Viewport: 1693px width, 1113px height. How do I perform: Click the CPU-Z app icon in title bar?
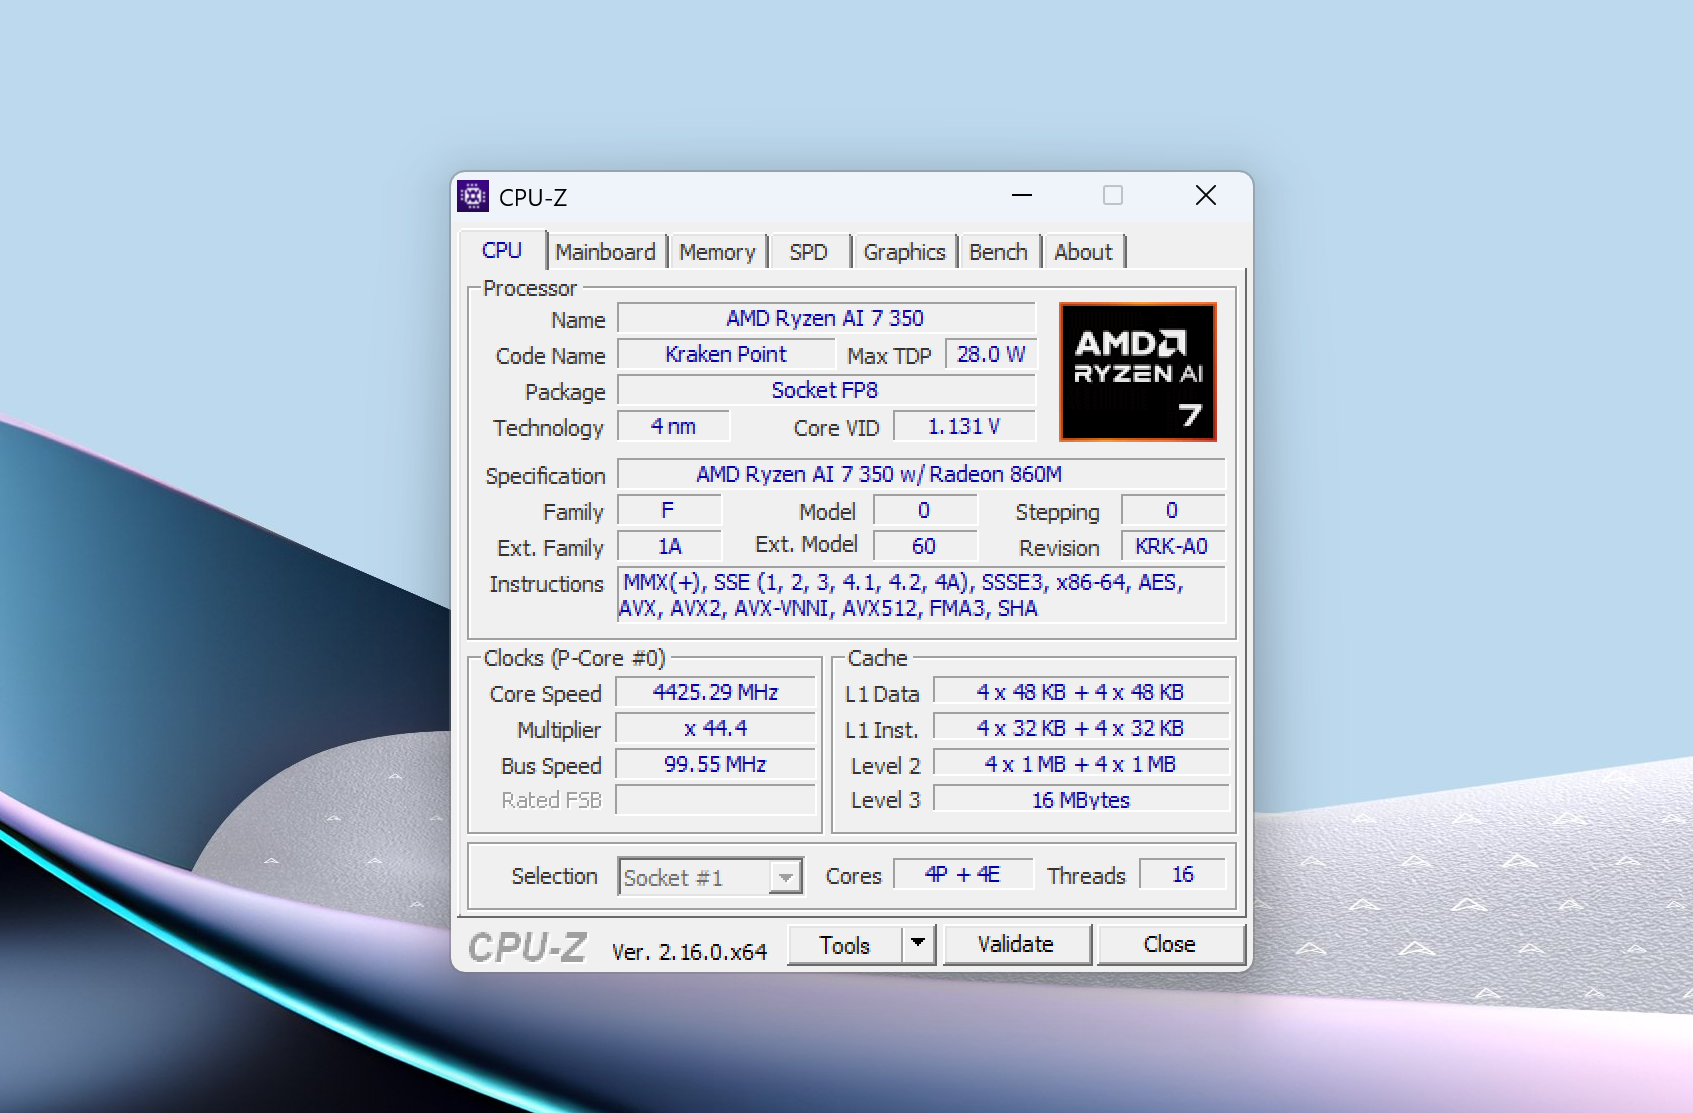coord(473,196)
